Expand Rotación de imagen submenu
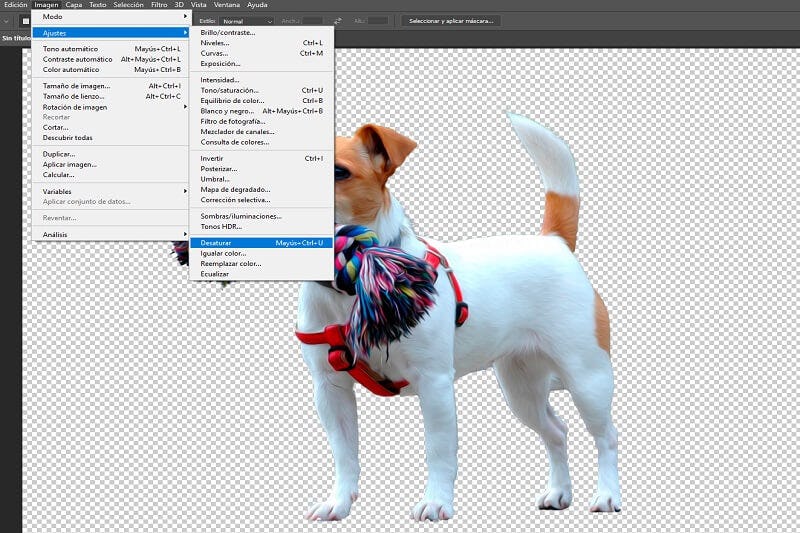 click(x=111, y=107)
